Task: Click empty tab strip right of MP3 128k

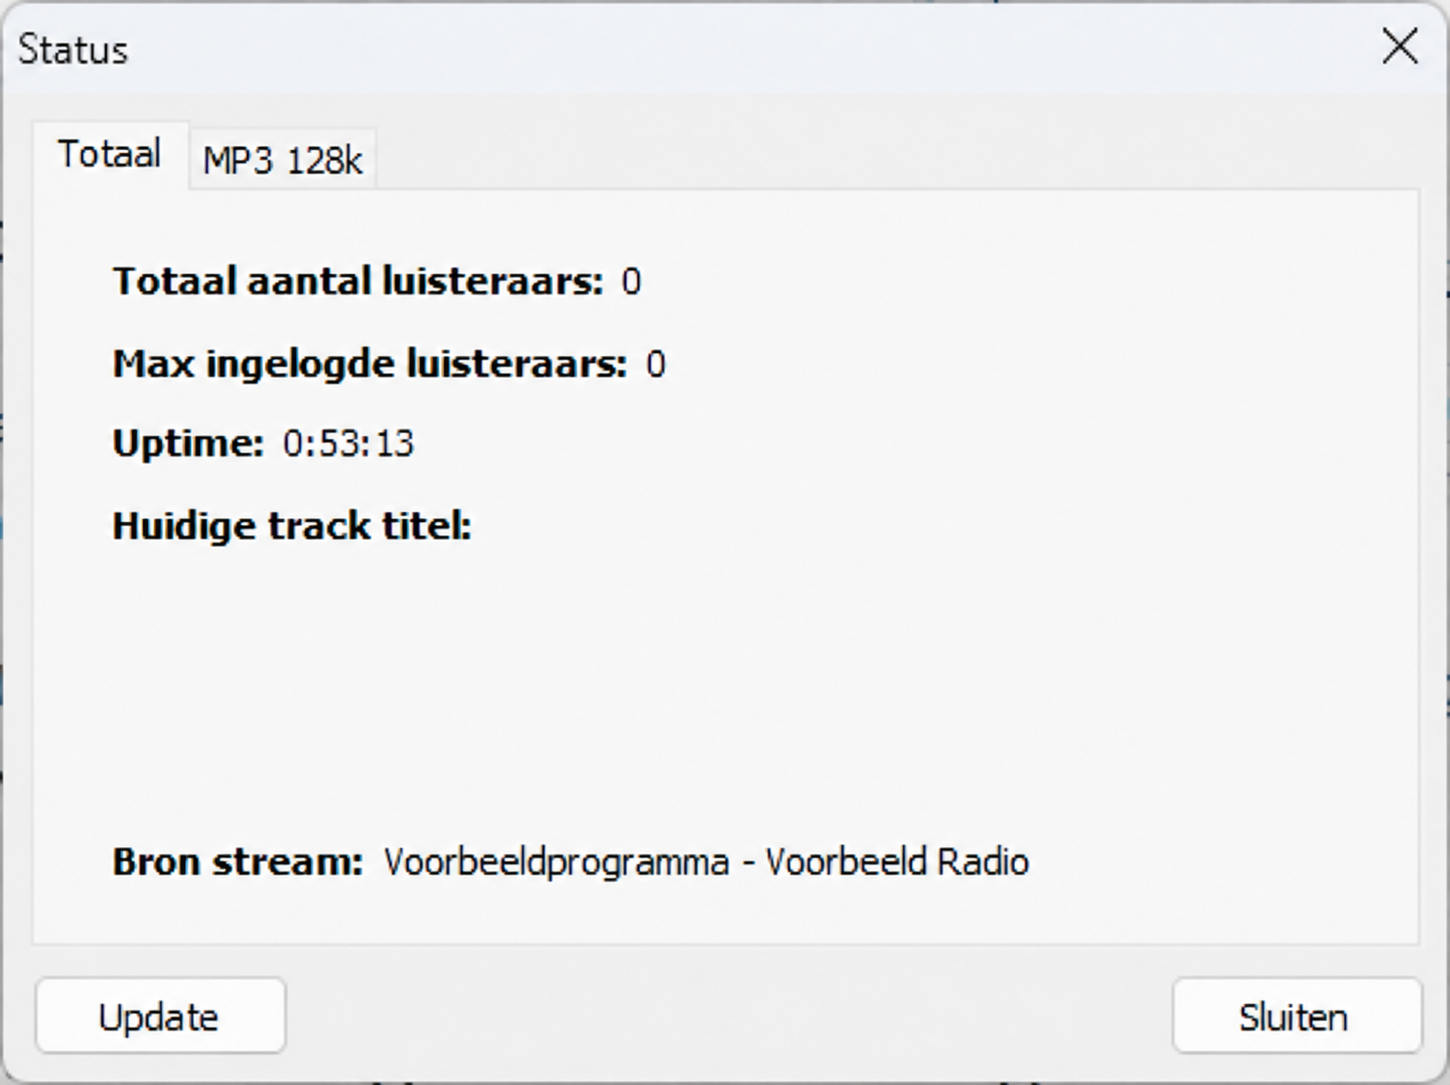Action: tap(895, 158)
